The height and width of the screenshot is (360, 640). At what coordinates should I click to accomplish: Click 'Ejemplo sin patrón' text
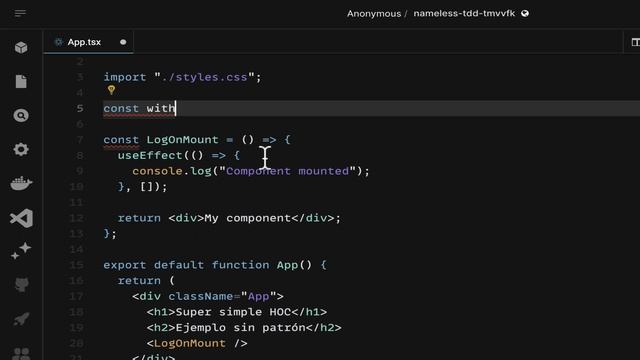pos(240,327)
